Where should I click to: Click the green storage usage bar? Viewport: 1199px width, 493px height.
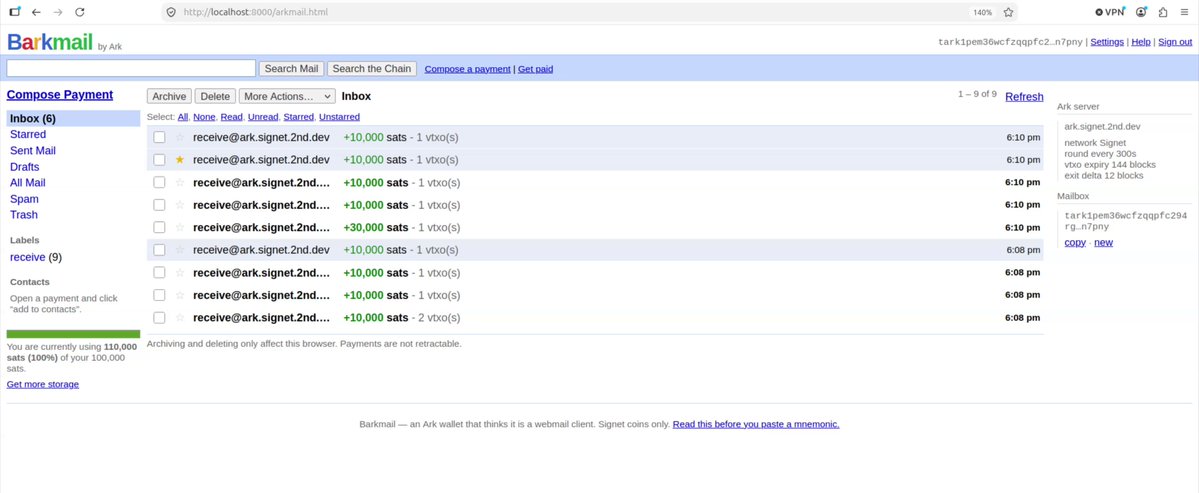coord(73,334)
